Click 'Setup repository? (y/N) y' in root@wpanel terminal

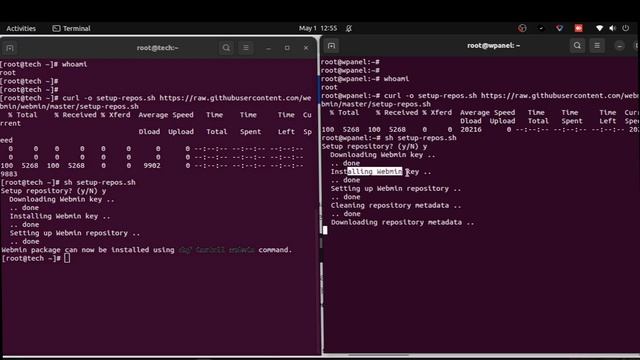coord(374,146)
